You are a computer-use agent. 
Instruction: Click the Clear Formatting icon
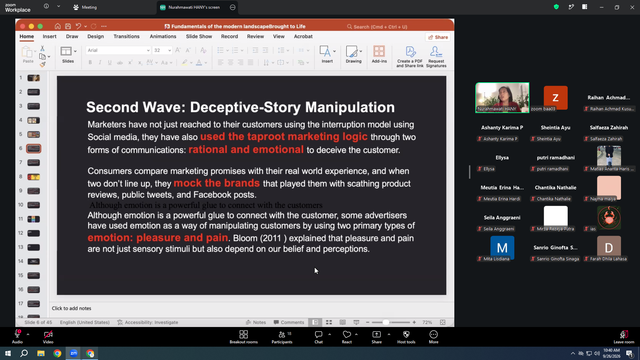point(203,50)
